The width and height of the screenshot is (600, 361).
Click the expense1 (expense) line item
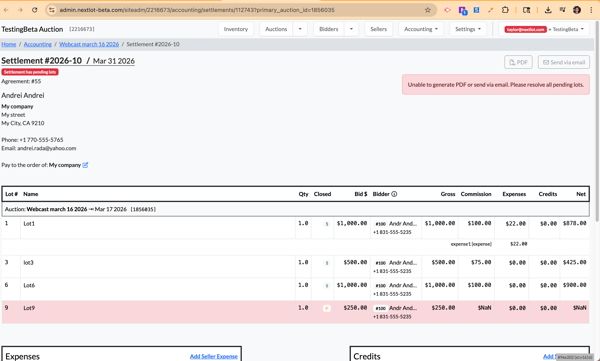click(x=471, y=244)
